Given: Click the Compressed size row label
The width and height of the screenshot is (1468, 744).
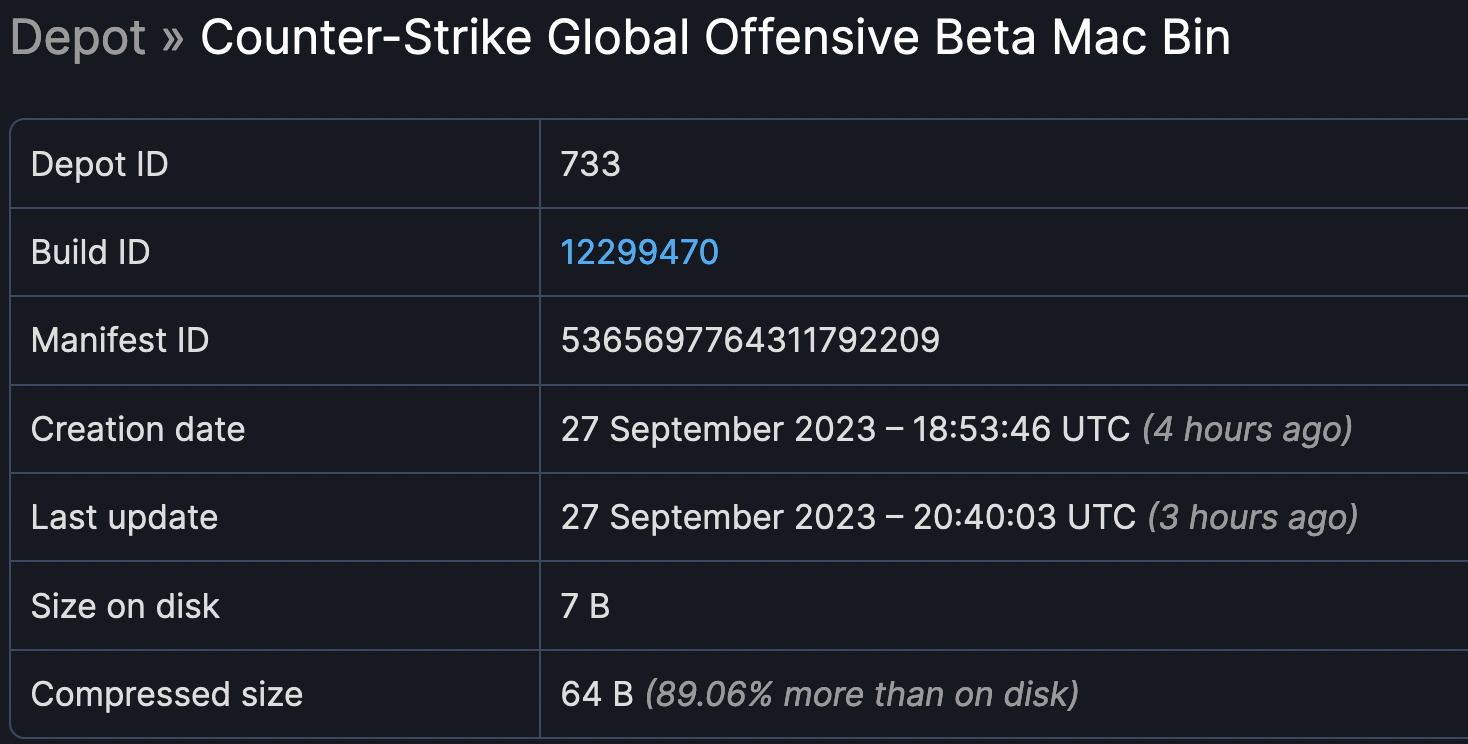Looking at the screenshot, I should 167,694.
